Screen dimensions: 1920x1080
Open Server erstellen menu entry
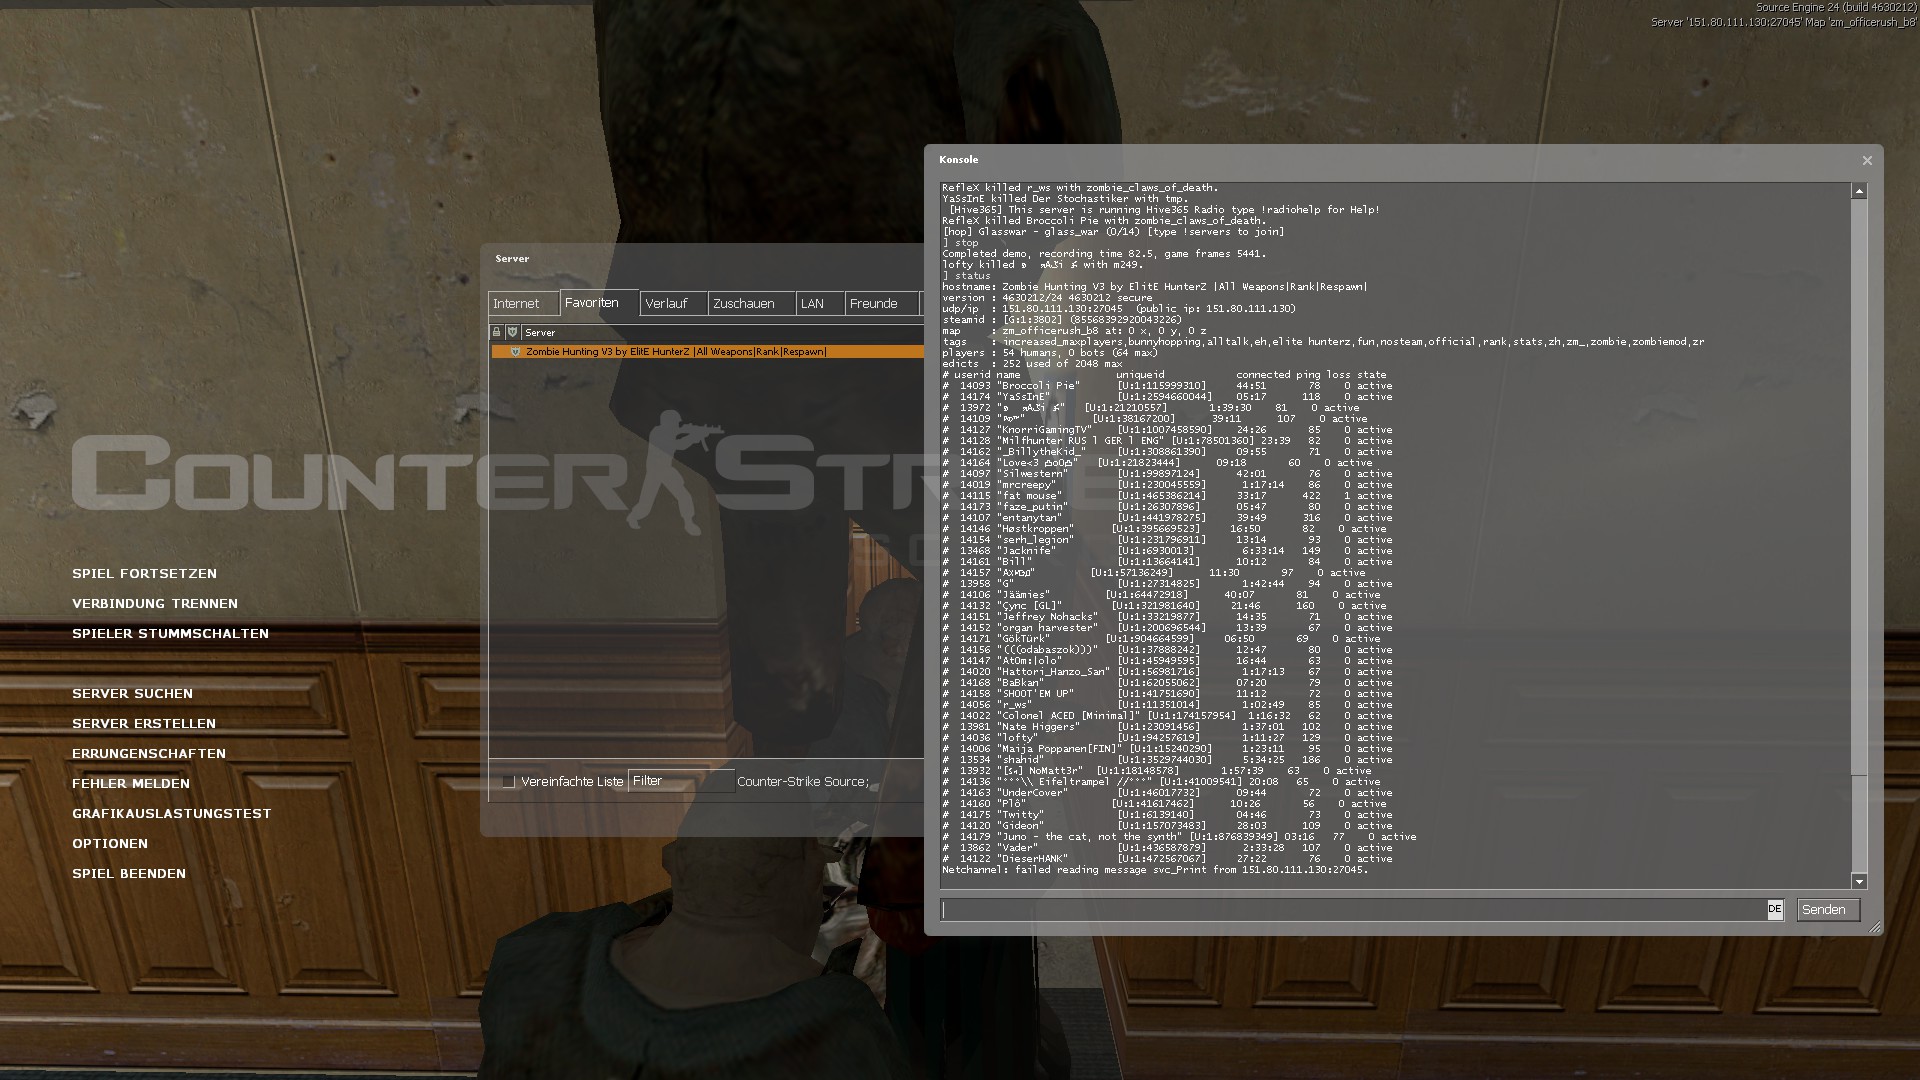[x=144, y=724]
